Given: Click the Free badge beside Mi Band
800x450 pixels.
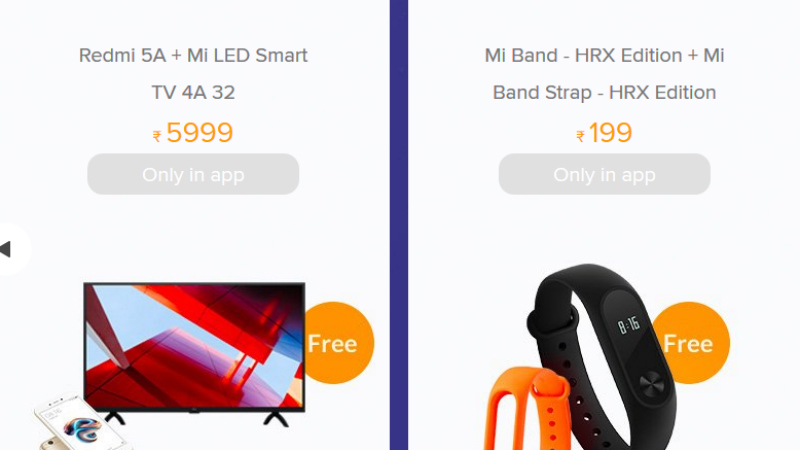Looking at the screenshot, I should click(x=690, y=343).
